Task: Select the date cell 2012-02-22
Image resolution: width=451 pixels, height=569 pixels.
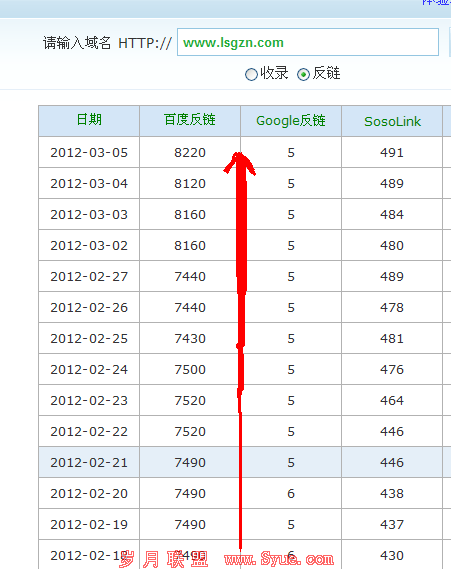Action: point(89,431)
